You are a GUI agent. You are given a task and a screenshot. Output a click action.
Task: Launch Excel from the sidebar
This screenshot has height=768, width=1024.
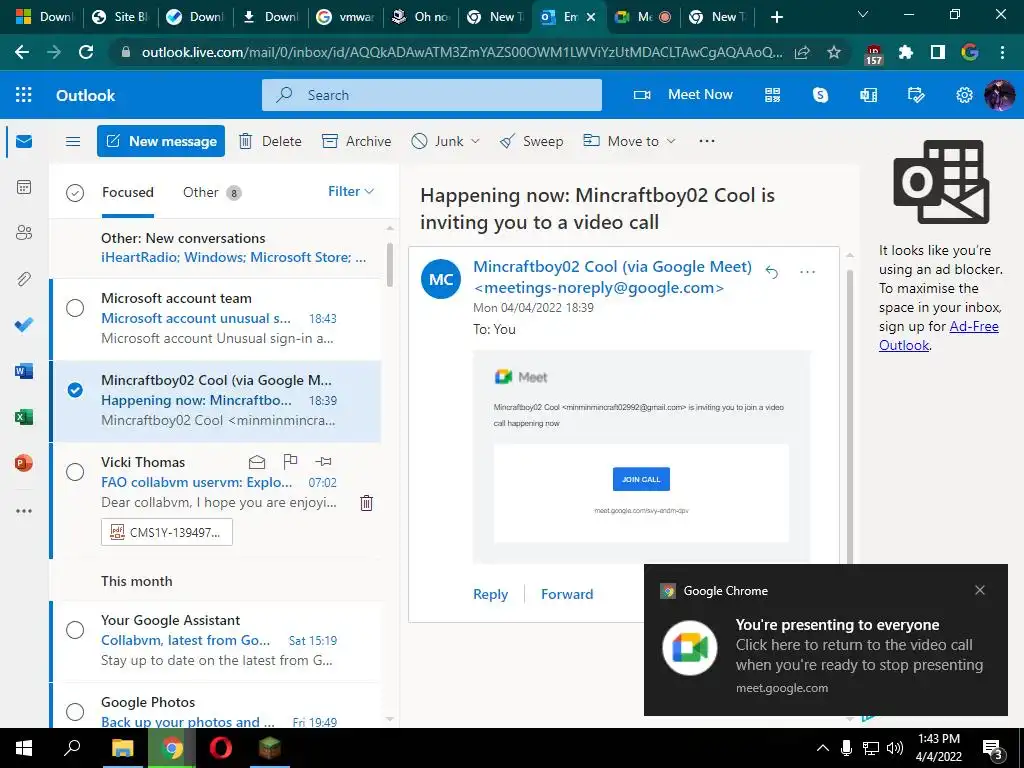24,417
